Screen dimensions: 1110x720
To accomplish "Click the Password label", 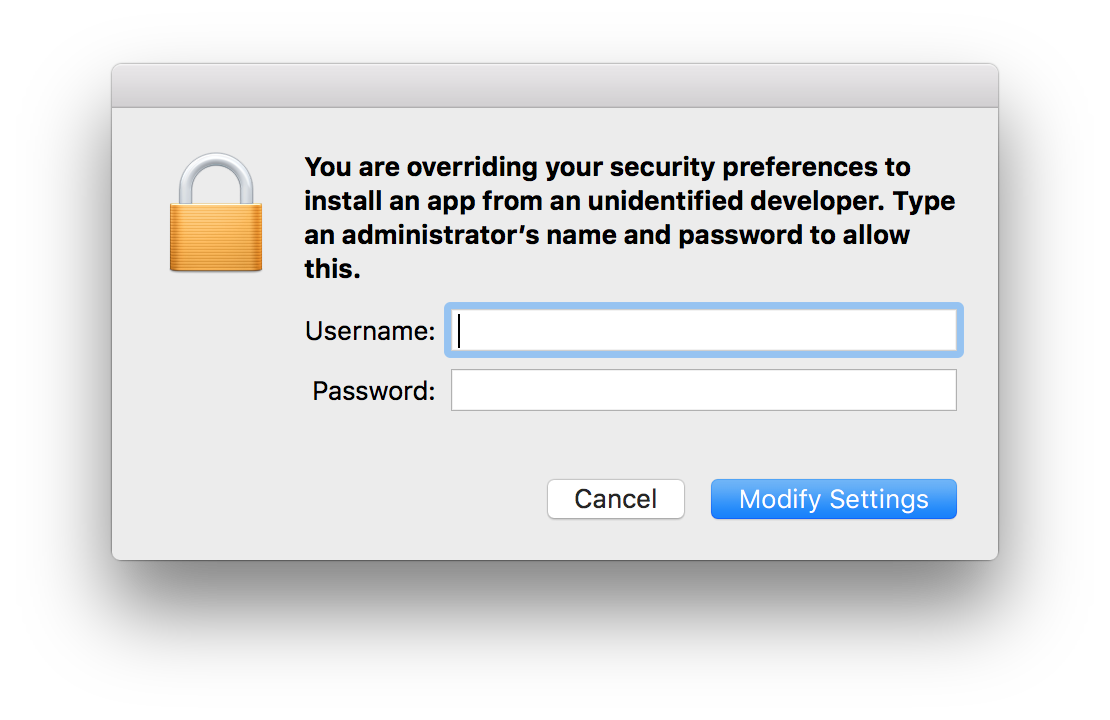I will (x=374, y=391).
